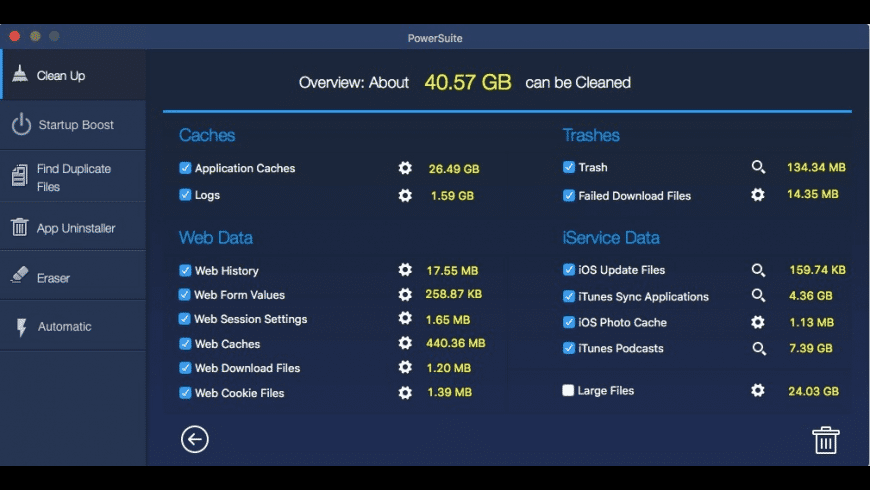Open the Startup Boost tab
Image resolution: width=870 pixels, height=490 pixels.
click(75, 125)
